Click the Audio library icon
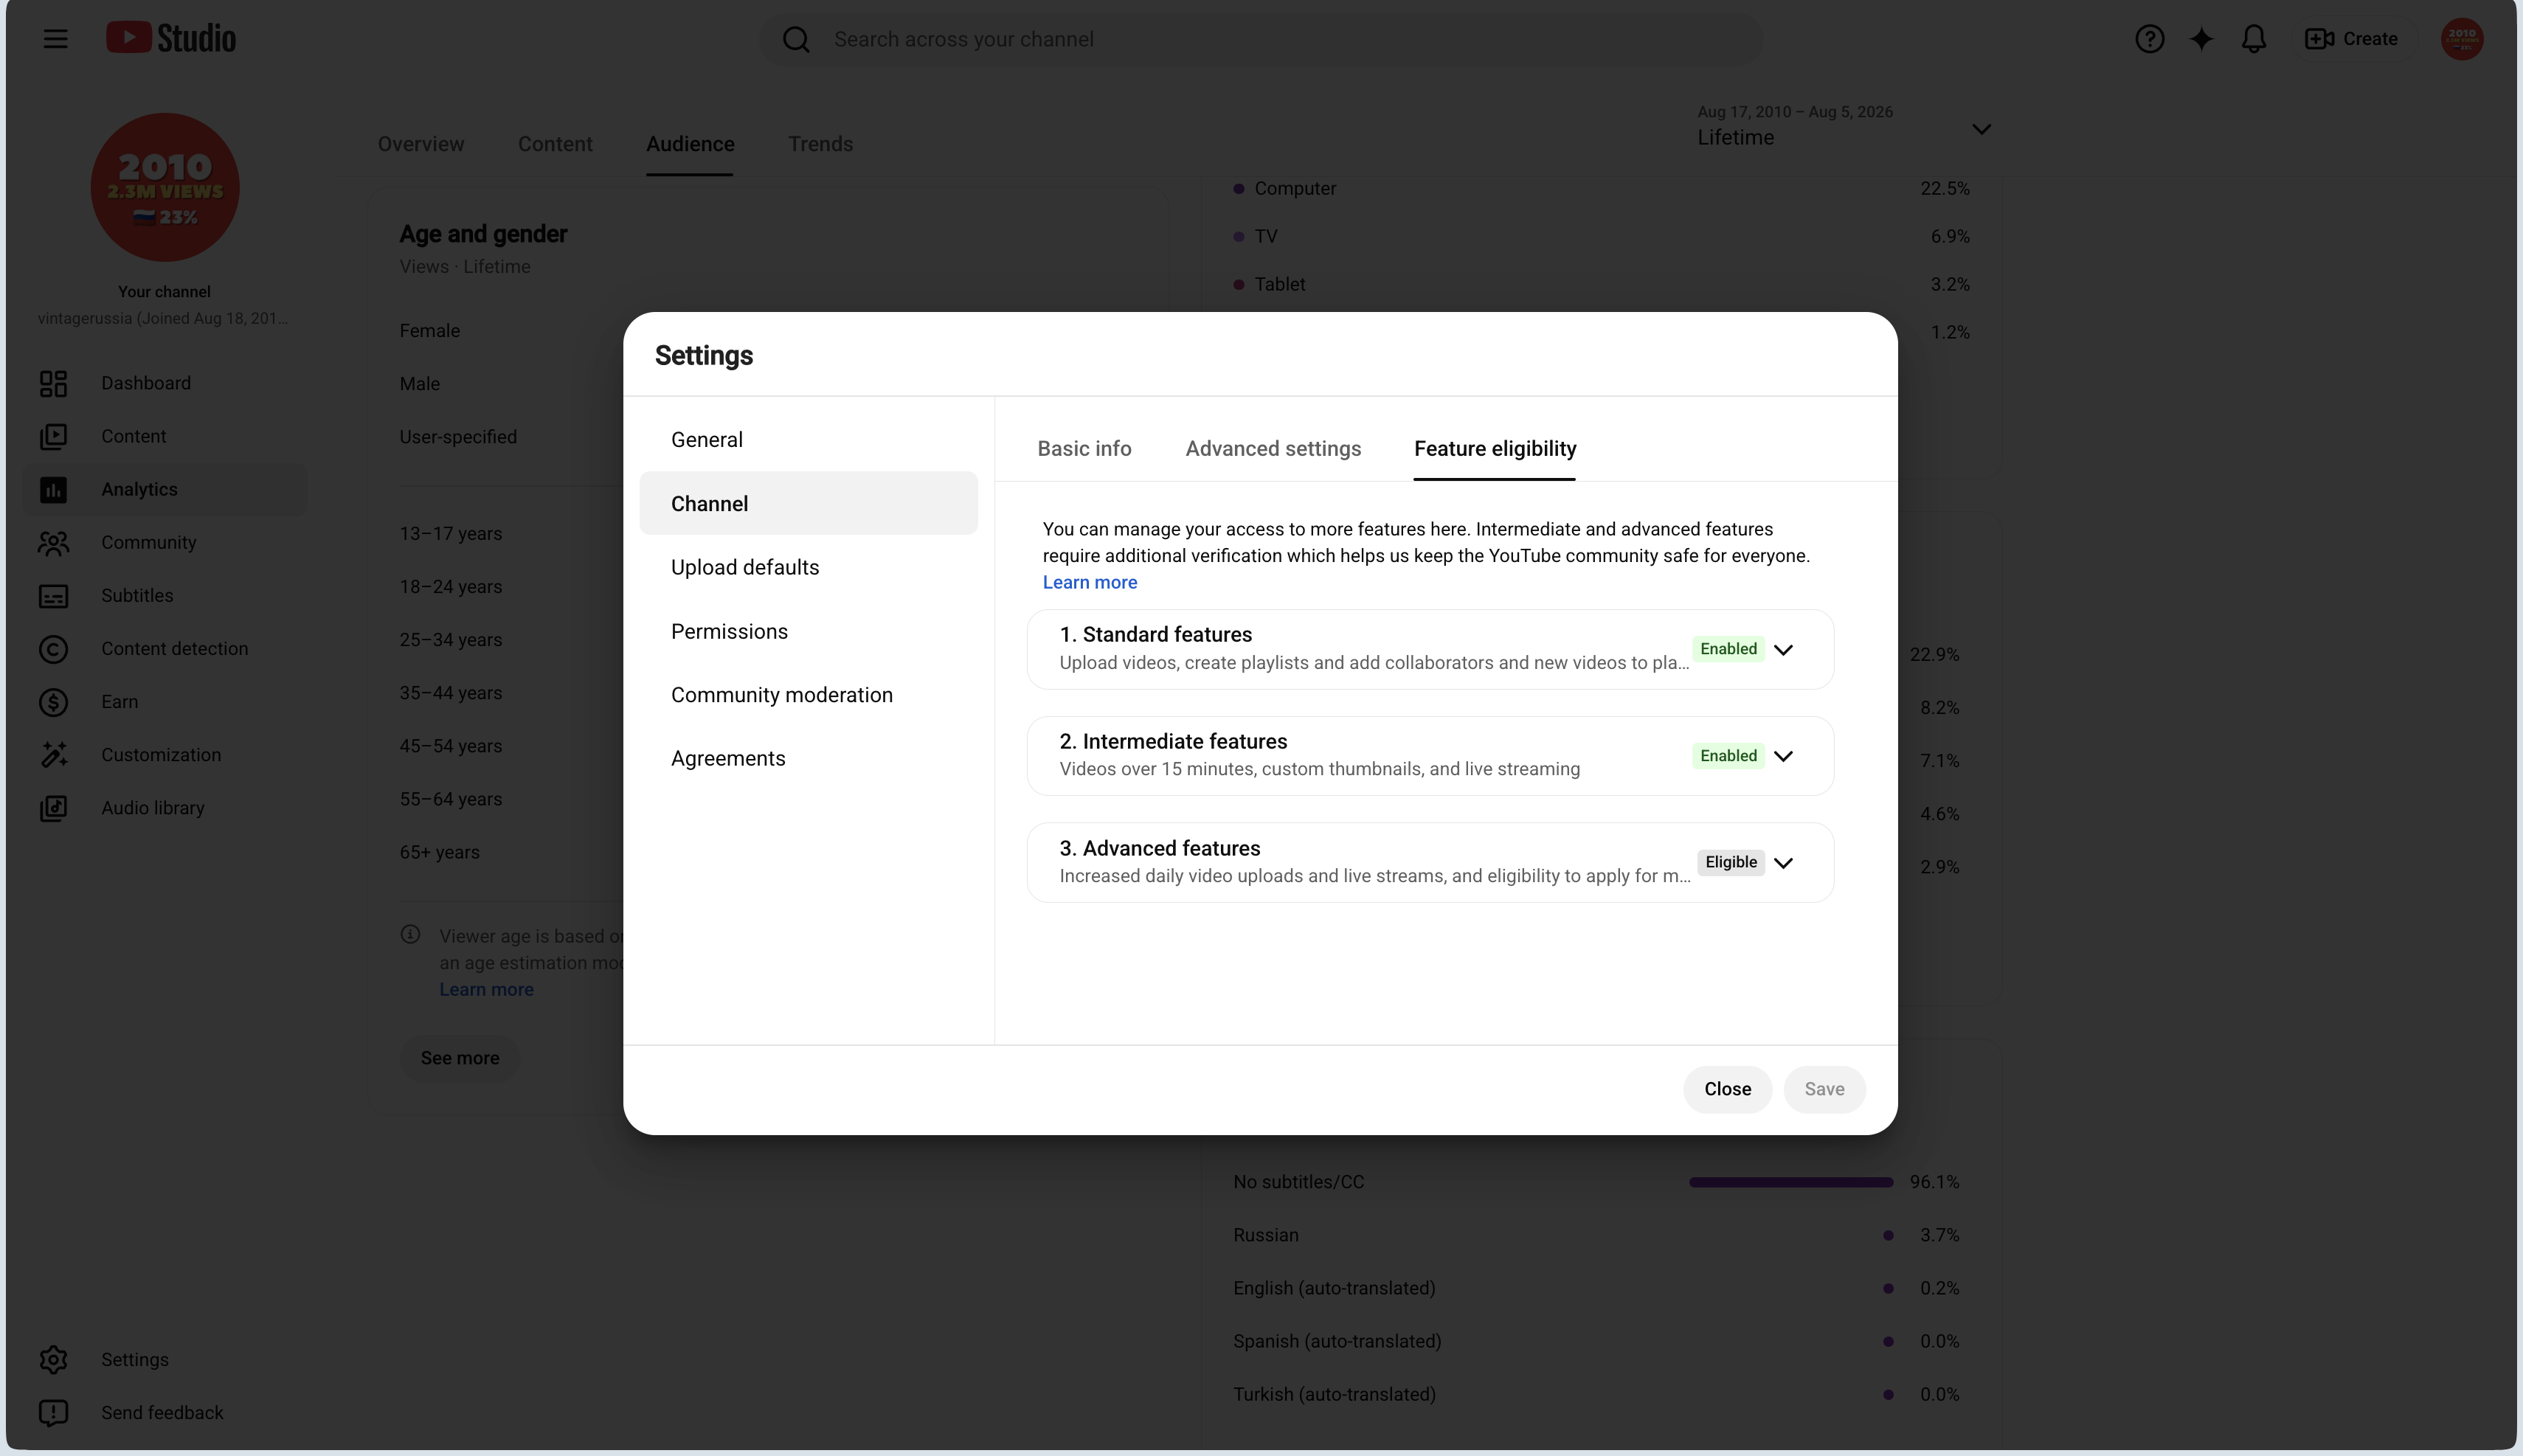Screen dimensions: 2523x1456 53,808
